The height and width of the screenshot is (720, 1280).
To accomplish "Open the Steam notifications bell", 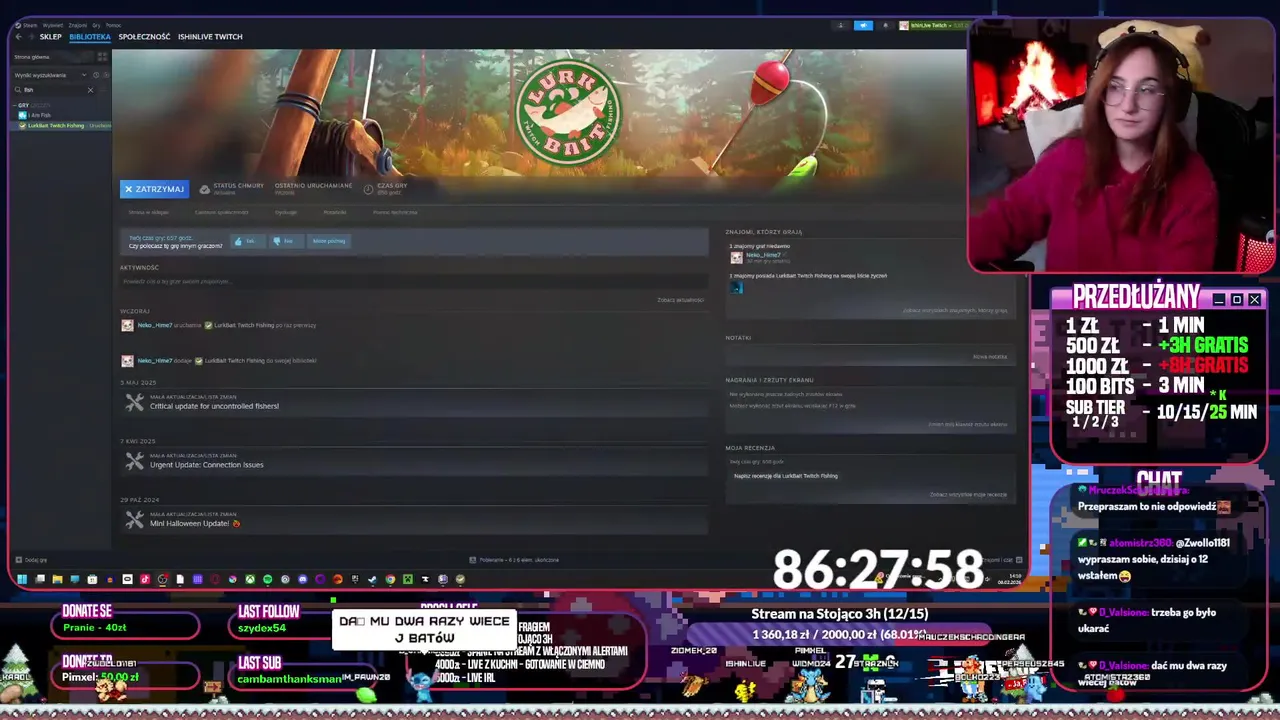I will pos(885,26).
